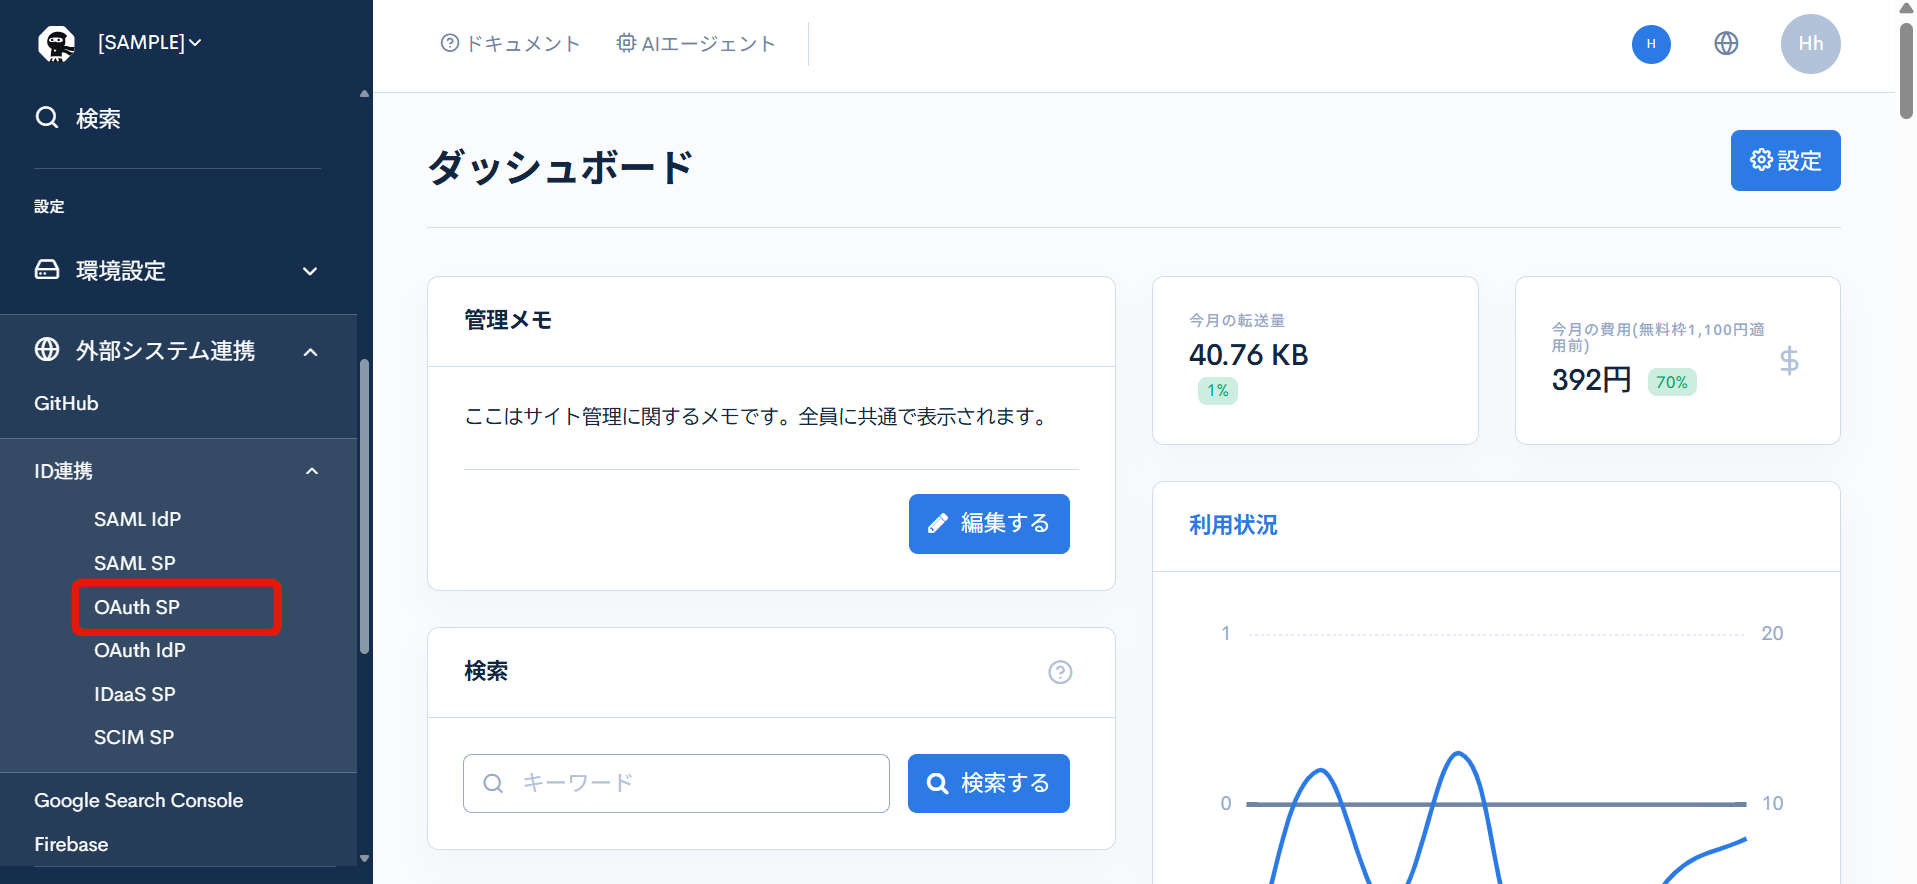This screenshot has height=884, width=1917.
Task: Open SAML SP settings
Action: (134, 564)
